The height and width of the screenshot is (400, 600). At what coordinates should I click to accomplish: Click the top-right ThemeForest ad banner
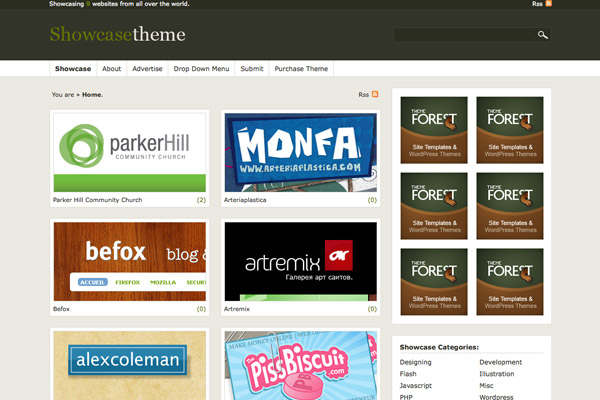click(510, 130)
